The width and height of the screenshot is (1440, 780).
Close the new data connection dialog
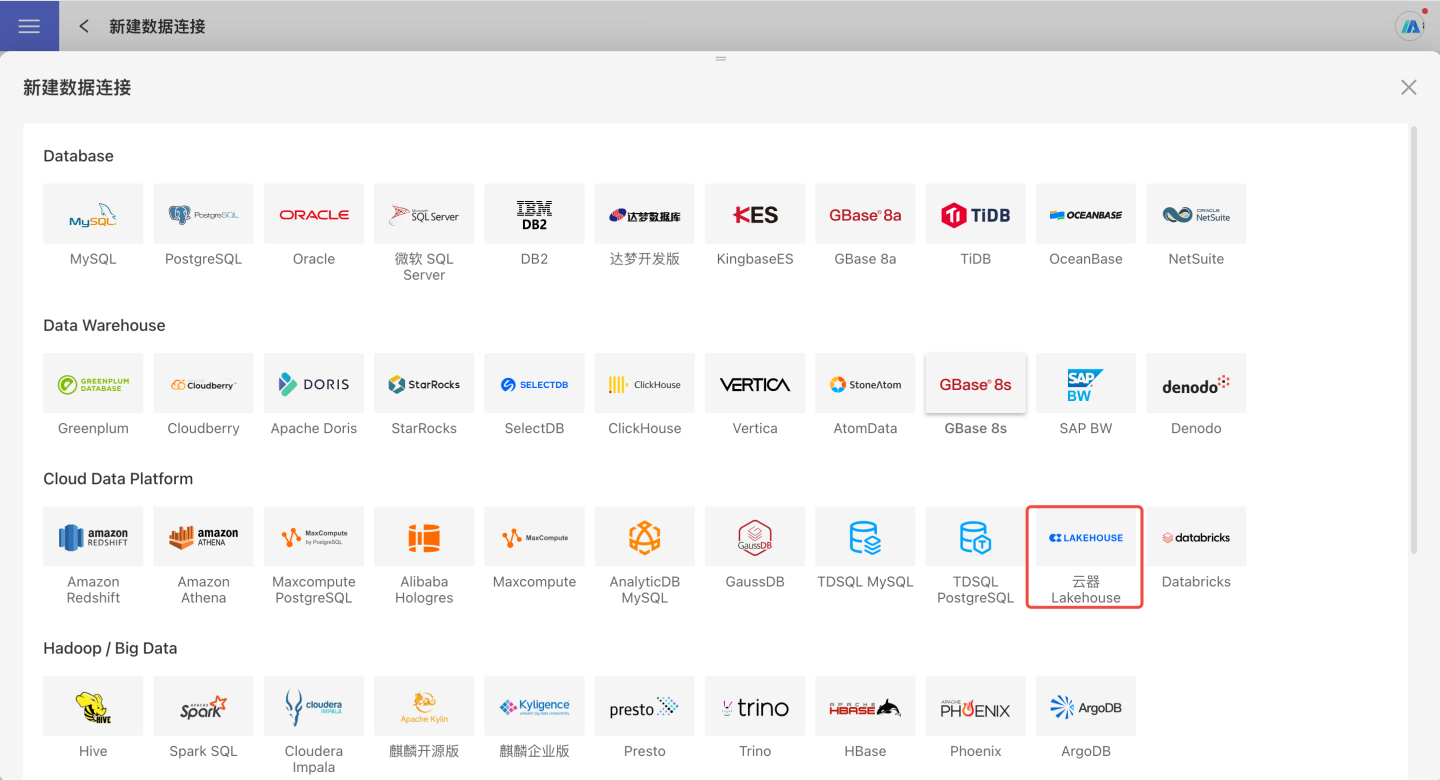tap(1408, 88)
